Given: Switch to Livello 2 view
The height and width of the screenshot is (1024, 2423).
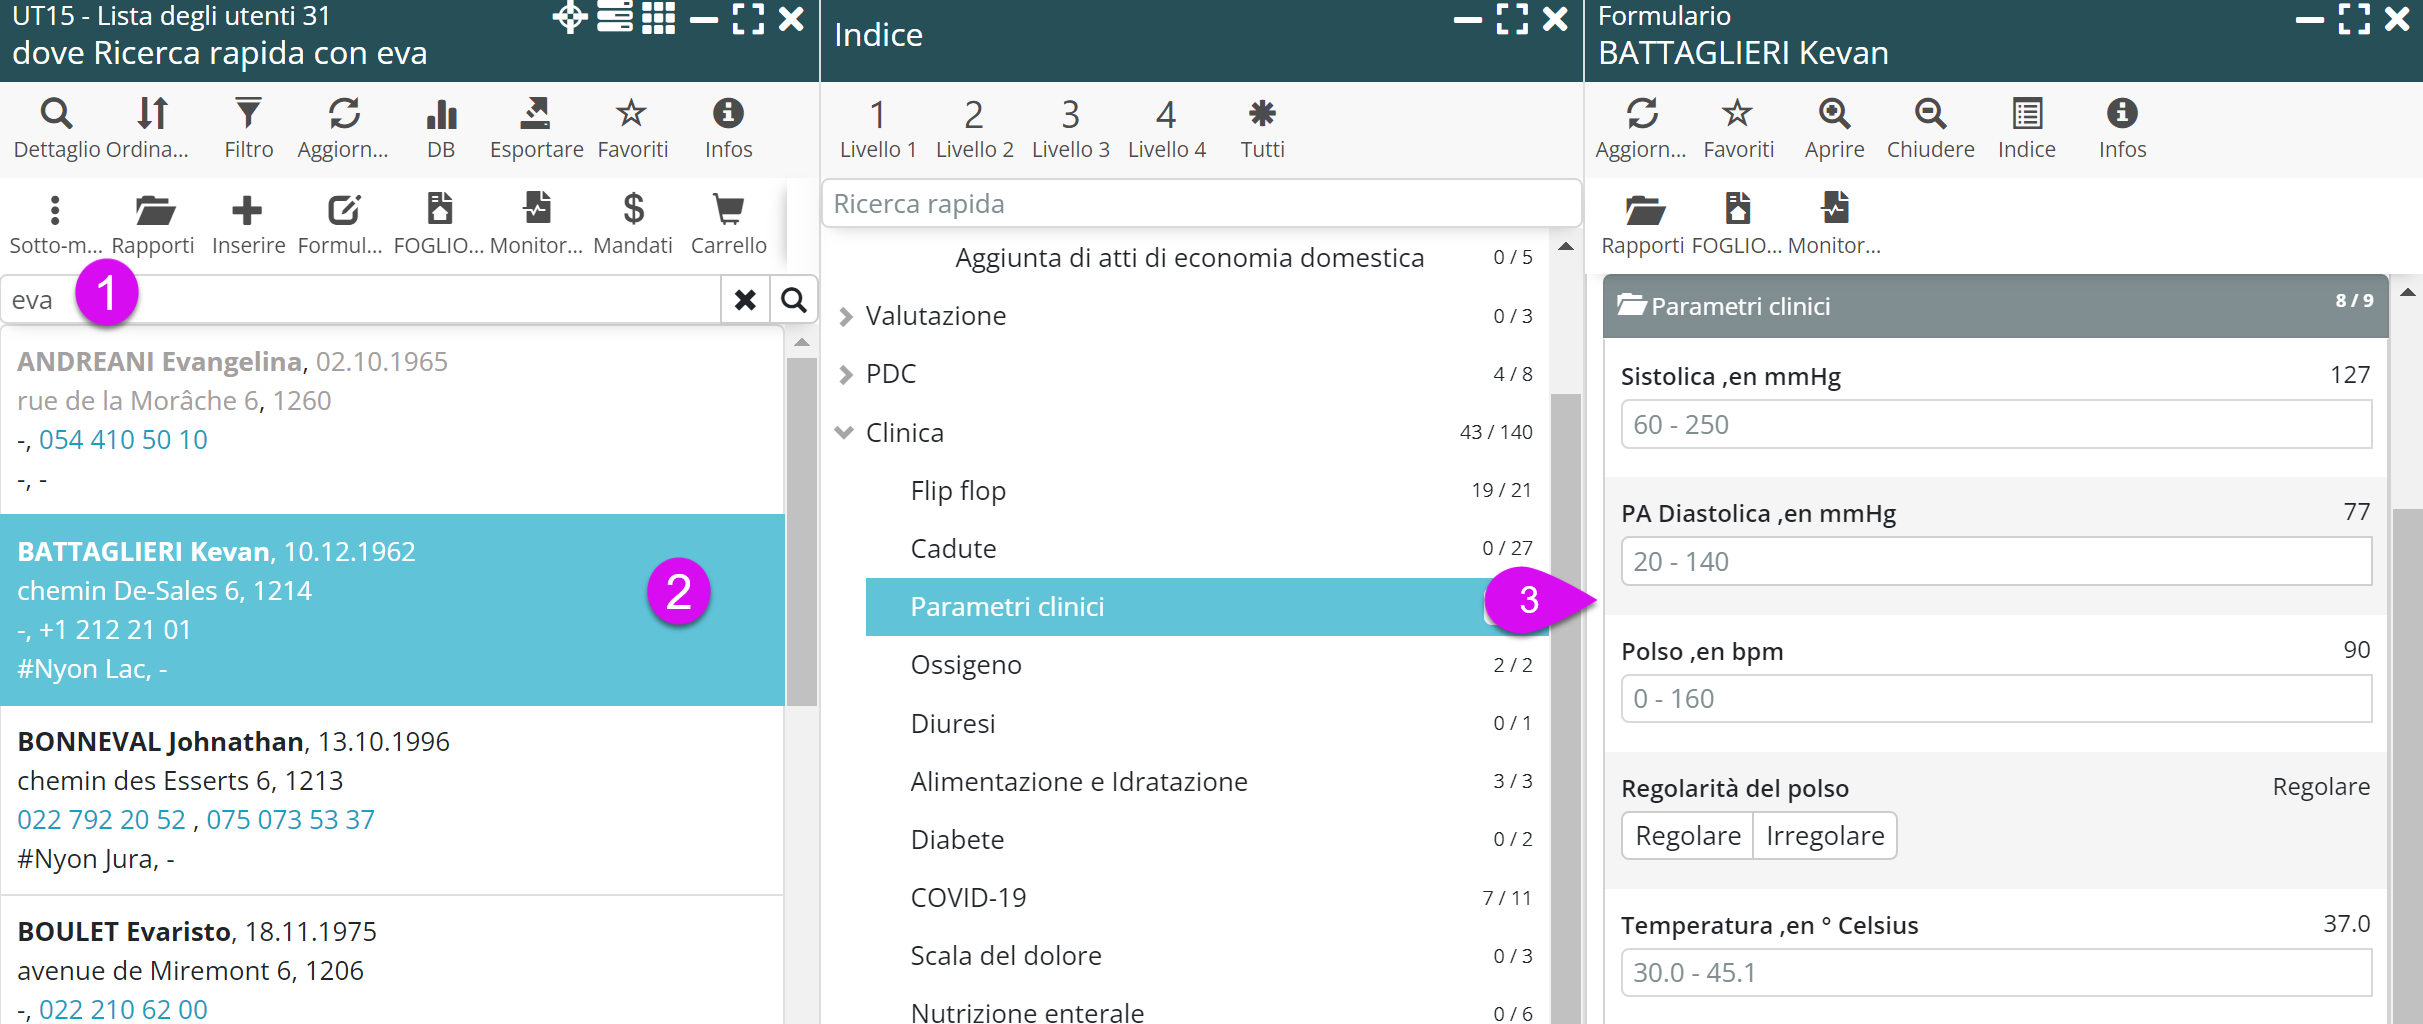Looking at the screenshot, I should pyautogui.click(x=974, y=127).
